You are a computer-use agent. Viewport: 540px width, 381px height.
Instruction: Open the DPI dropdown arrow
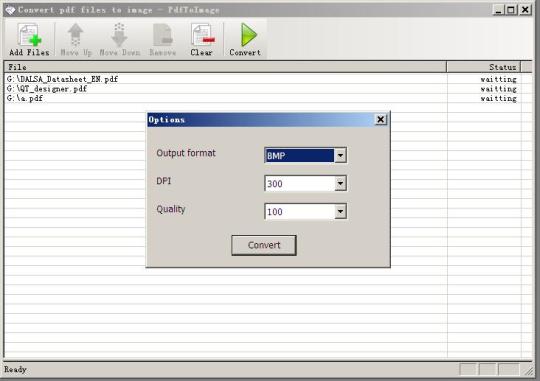pyautogui.click(x=340, y=183)
